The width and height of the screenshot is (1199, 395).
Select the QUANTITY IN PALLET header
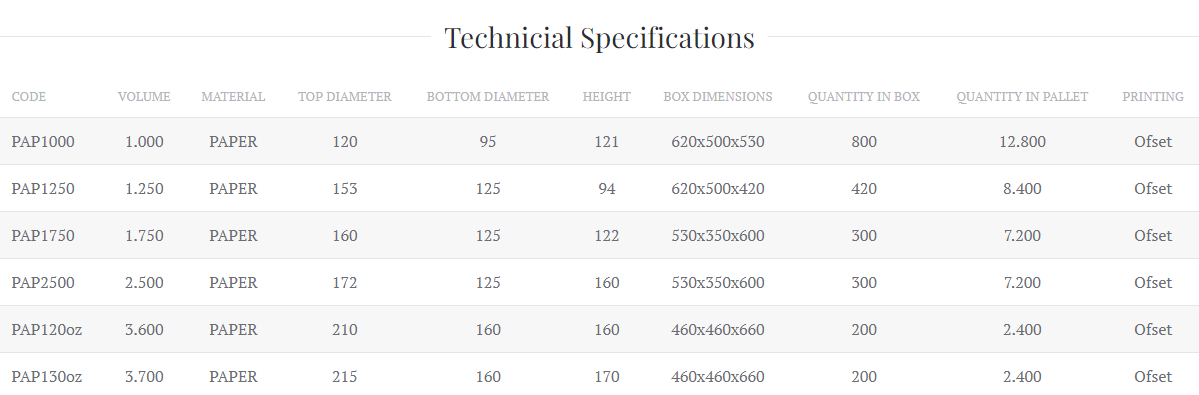1022,97
